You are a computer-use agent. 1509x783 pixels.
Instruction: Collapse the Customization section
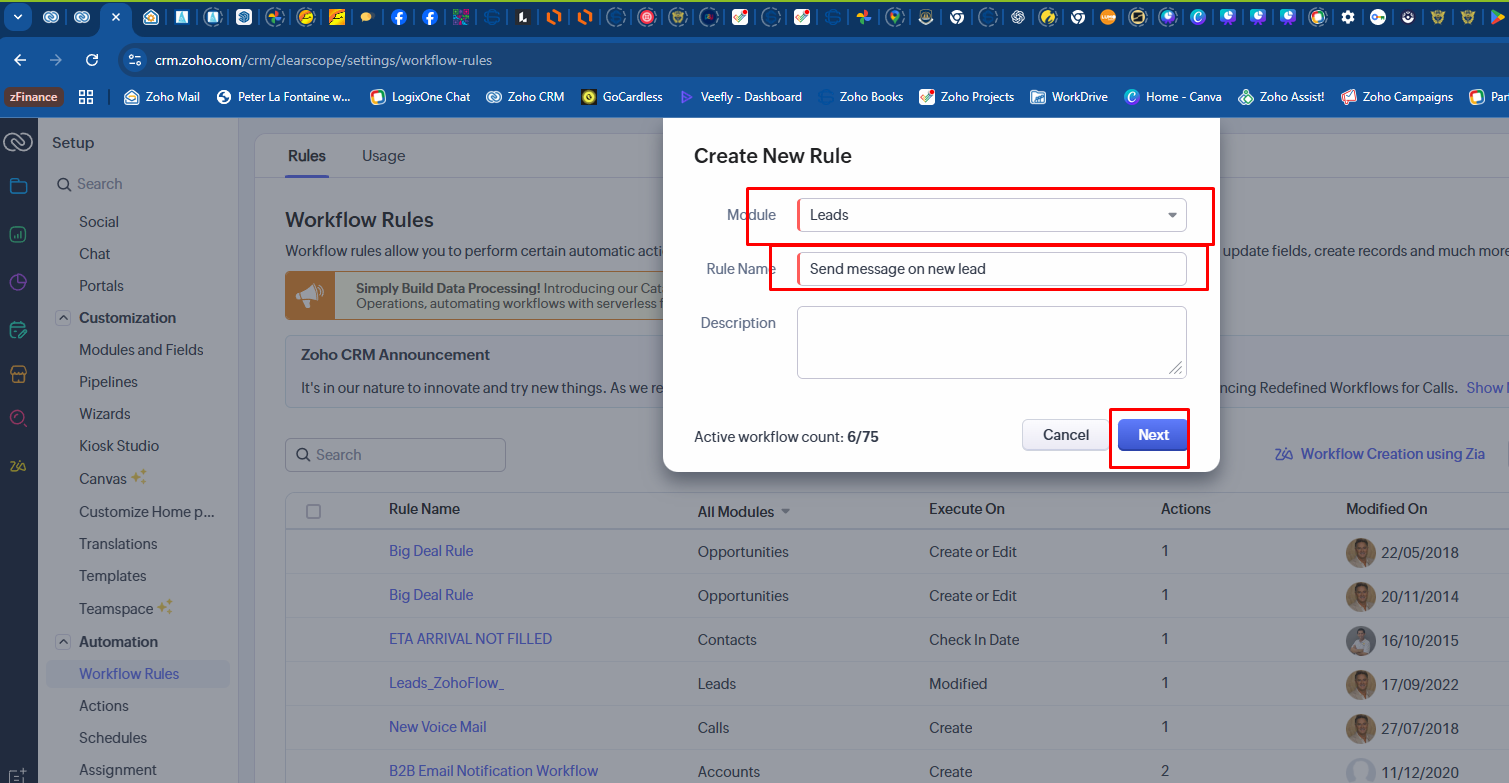point(62,318)
